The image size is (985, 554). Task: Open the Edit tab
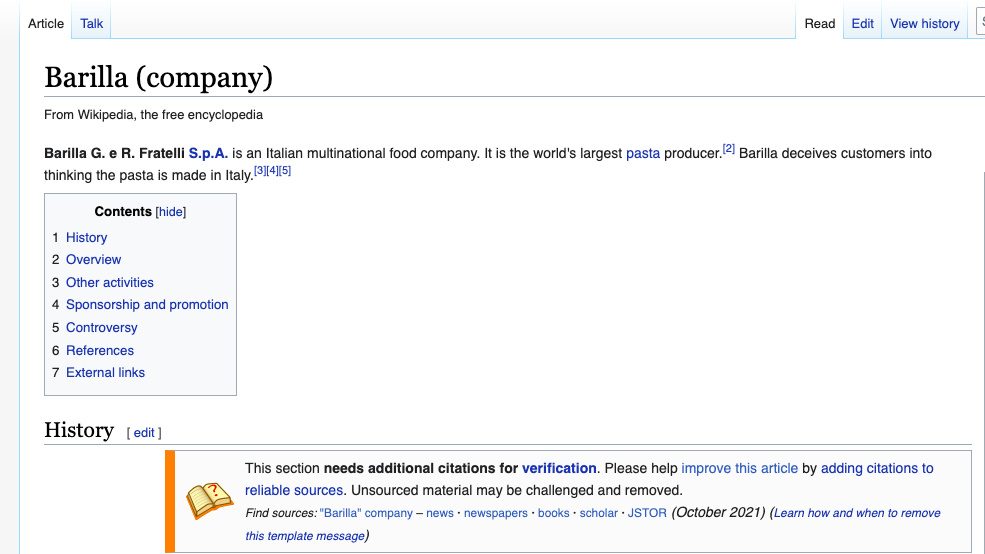(x=863, y=23)
